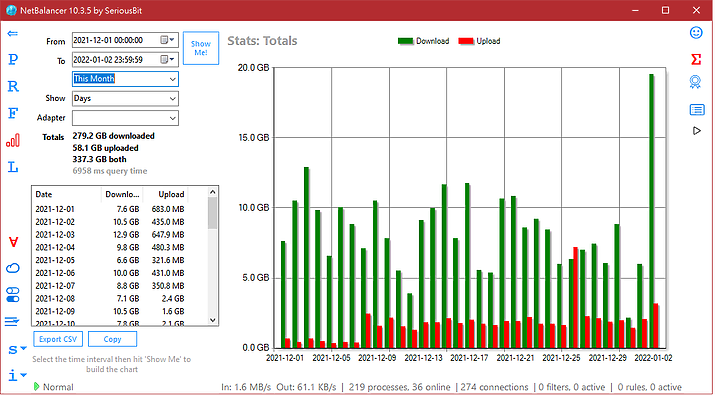
Task: Click the tallest green download bar for 2022-01-02
Action: click(x=652, y=211)
